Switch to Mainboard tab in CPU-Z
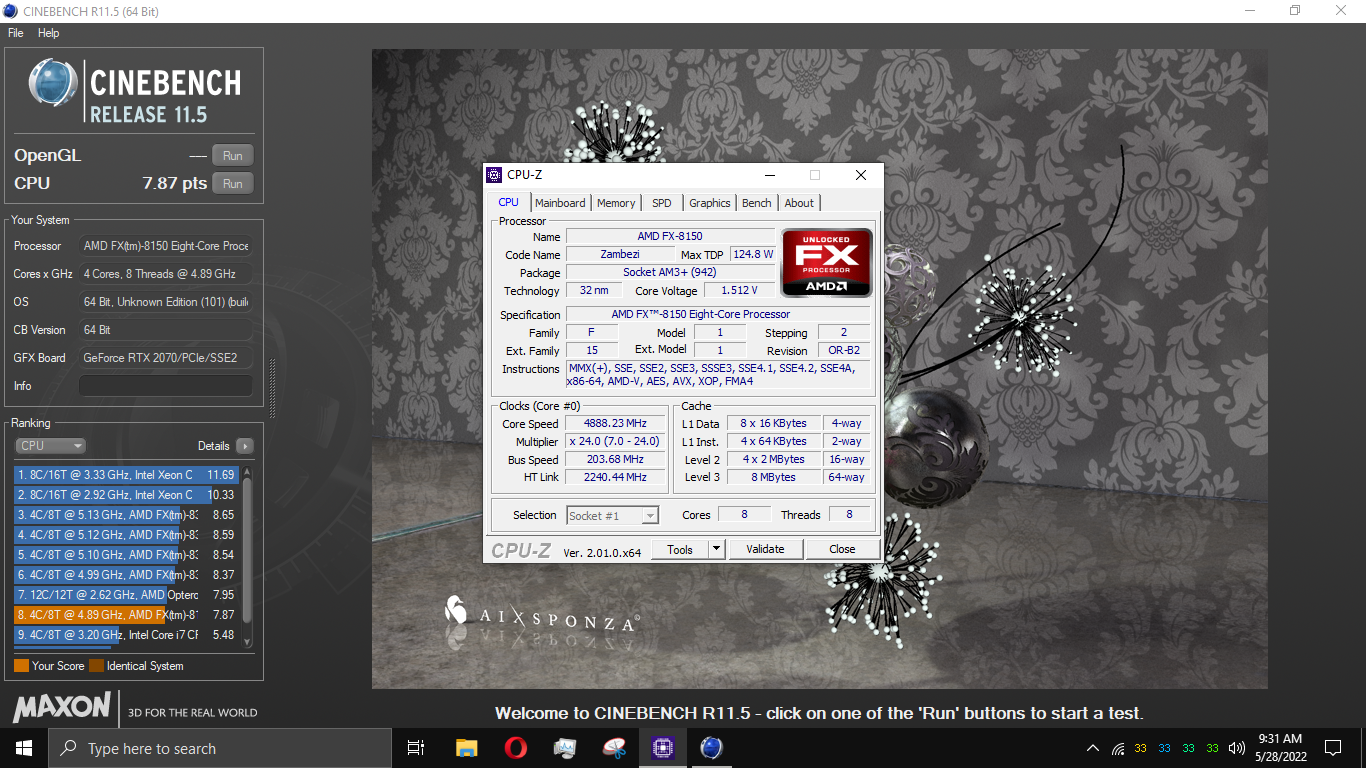Viewport: 1366px width, 768px height. (x=560, y=203)
